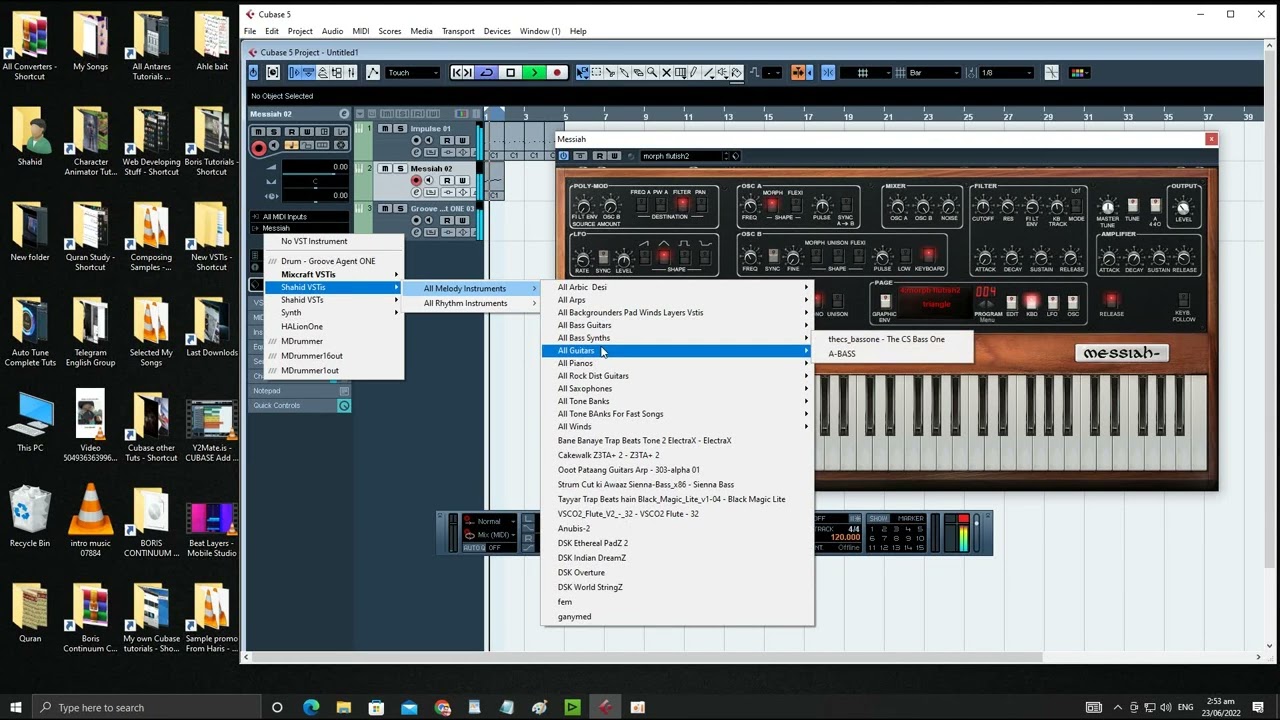
Task: Select the Erase tool
Action: (638, 73)
